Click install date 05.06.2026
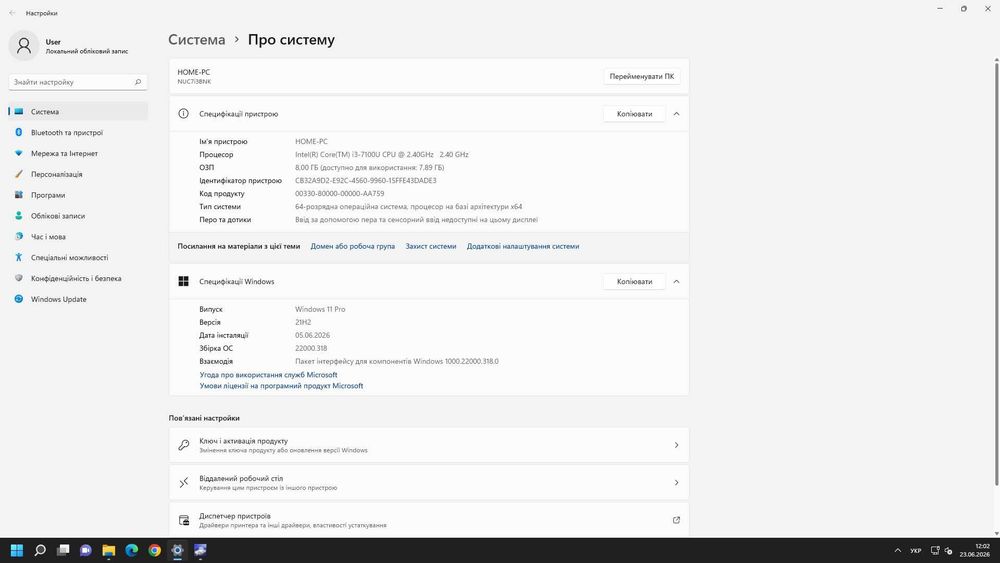 (x=312, y=335)
